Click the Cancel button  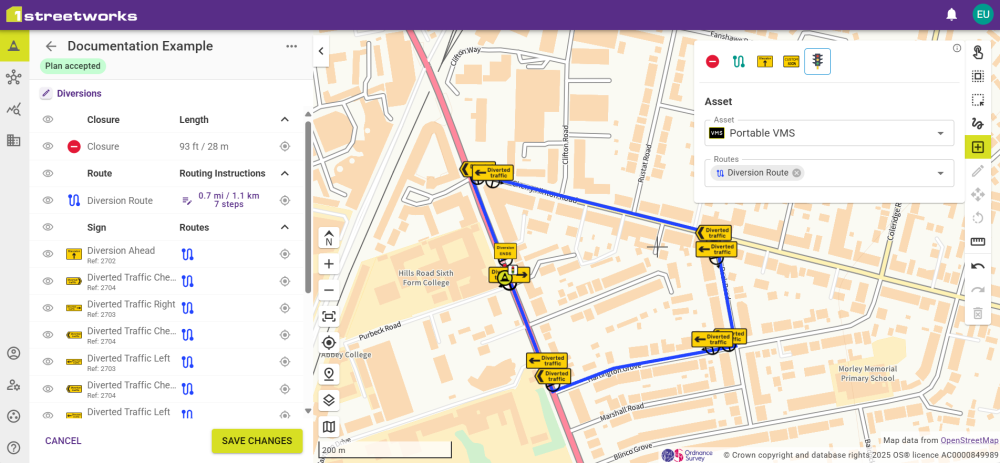(x=63, y=441)
